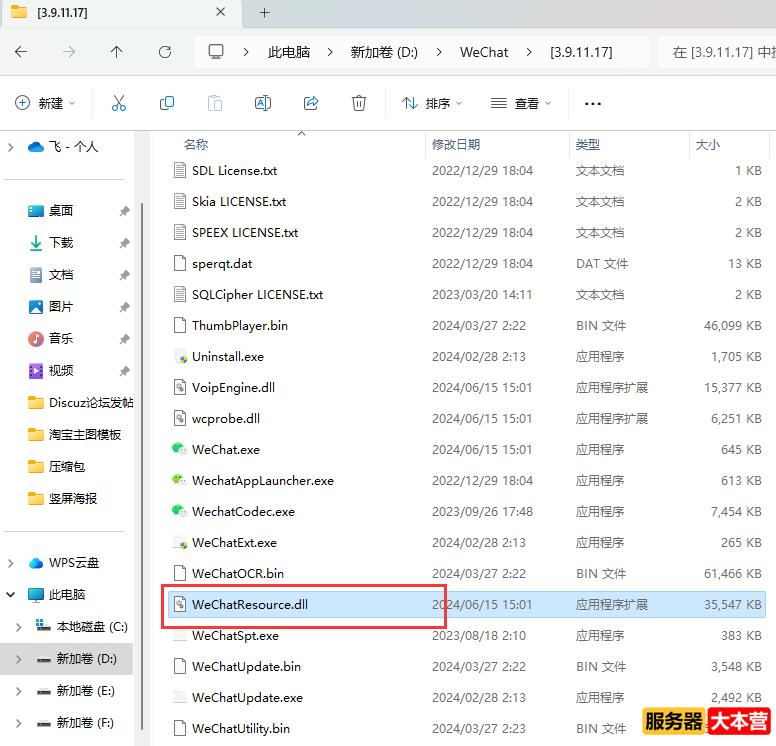Collapse the 此电脑 tree node
This screenshot has width=776, height=746.
pyautogui.click(x=10, y=595)
